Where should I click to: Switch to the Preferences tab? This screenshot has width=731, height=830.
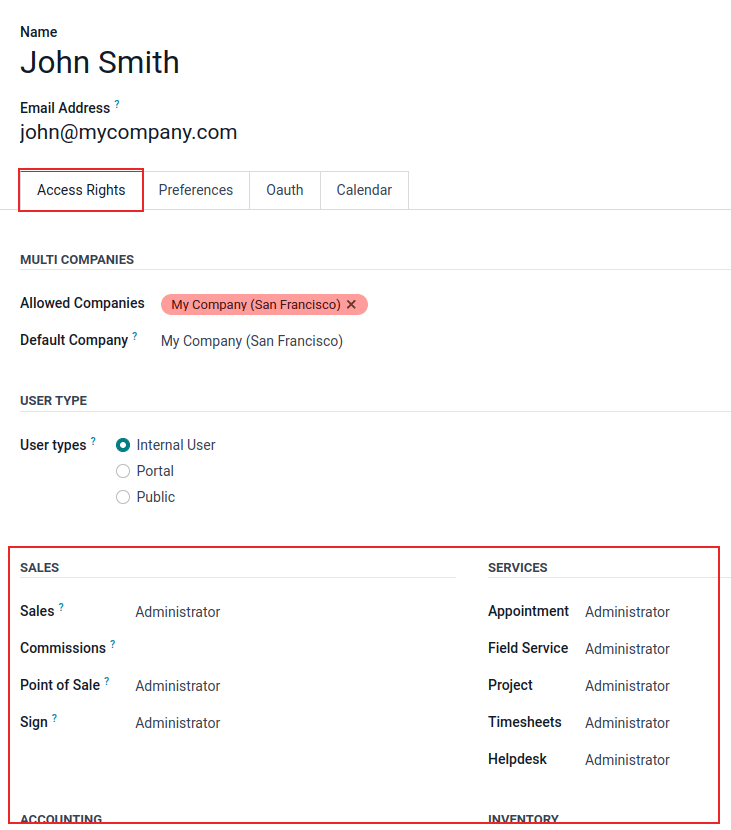tap(196, 190)
